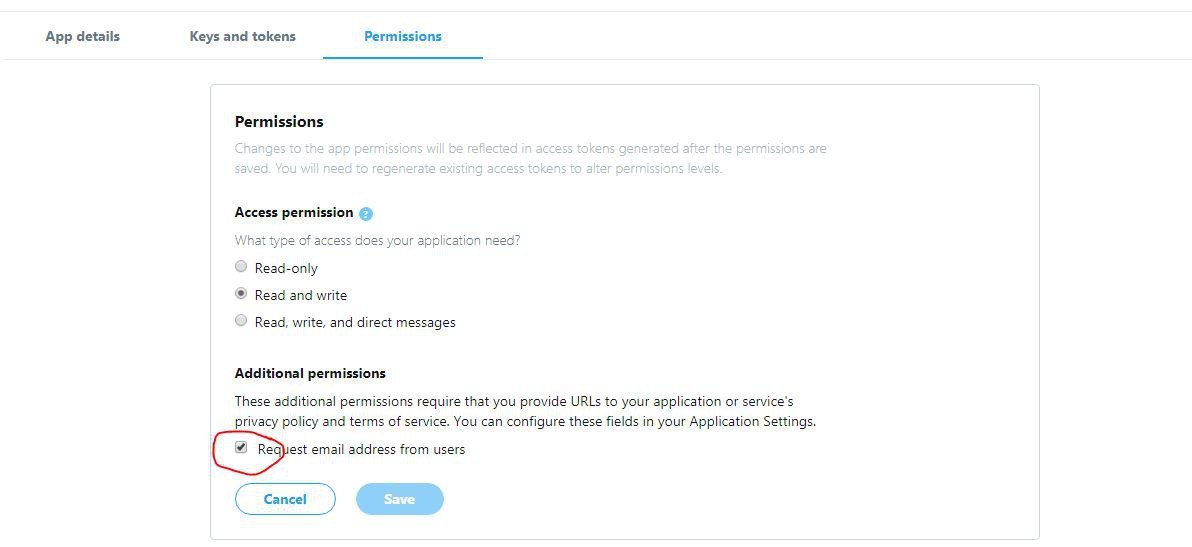The height and width of the screenshot is (547, 1192).
Task: Open the App details tab
Action: click(82, 36)
